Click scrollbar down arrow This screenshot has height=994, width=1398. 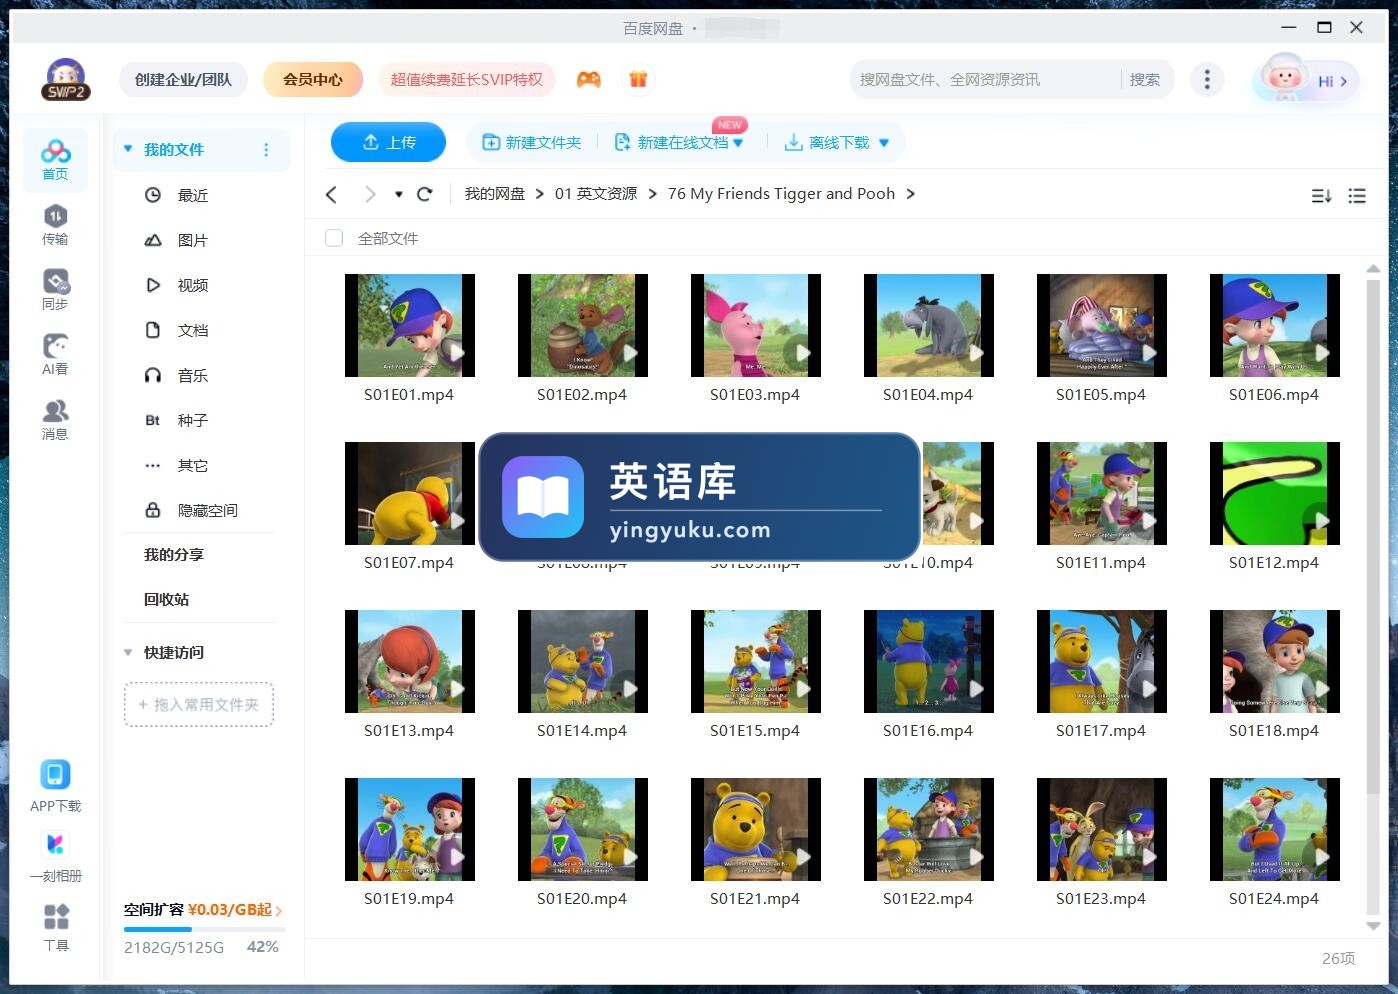[1373, 926]
